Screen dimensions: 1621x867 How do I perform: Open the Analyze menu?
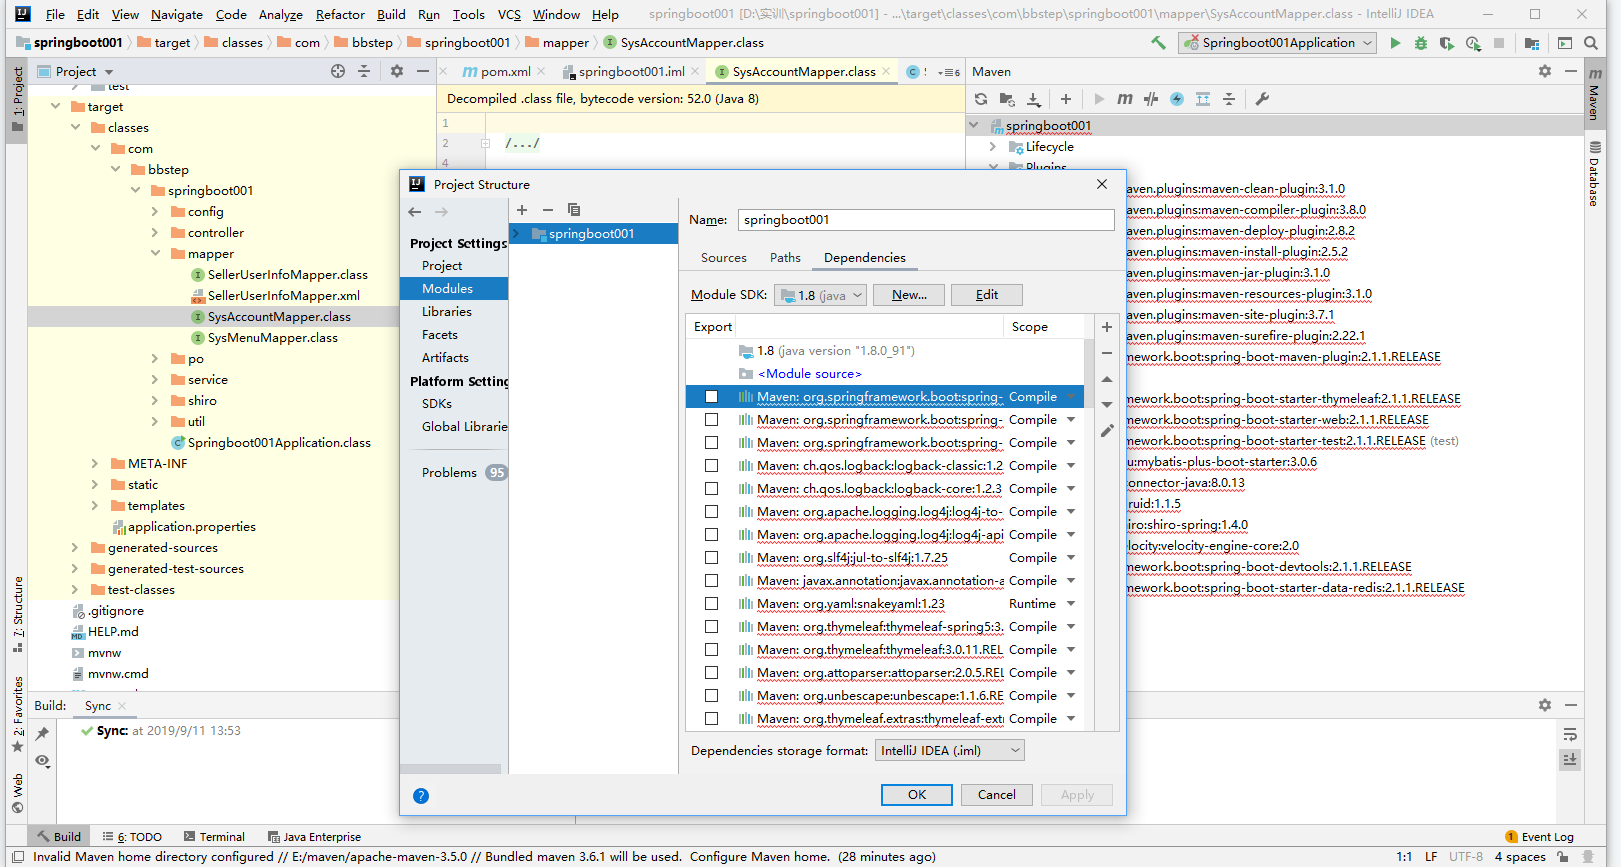coord(281,14)
